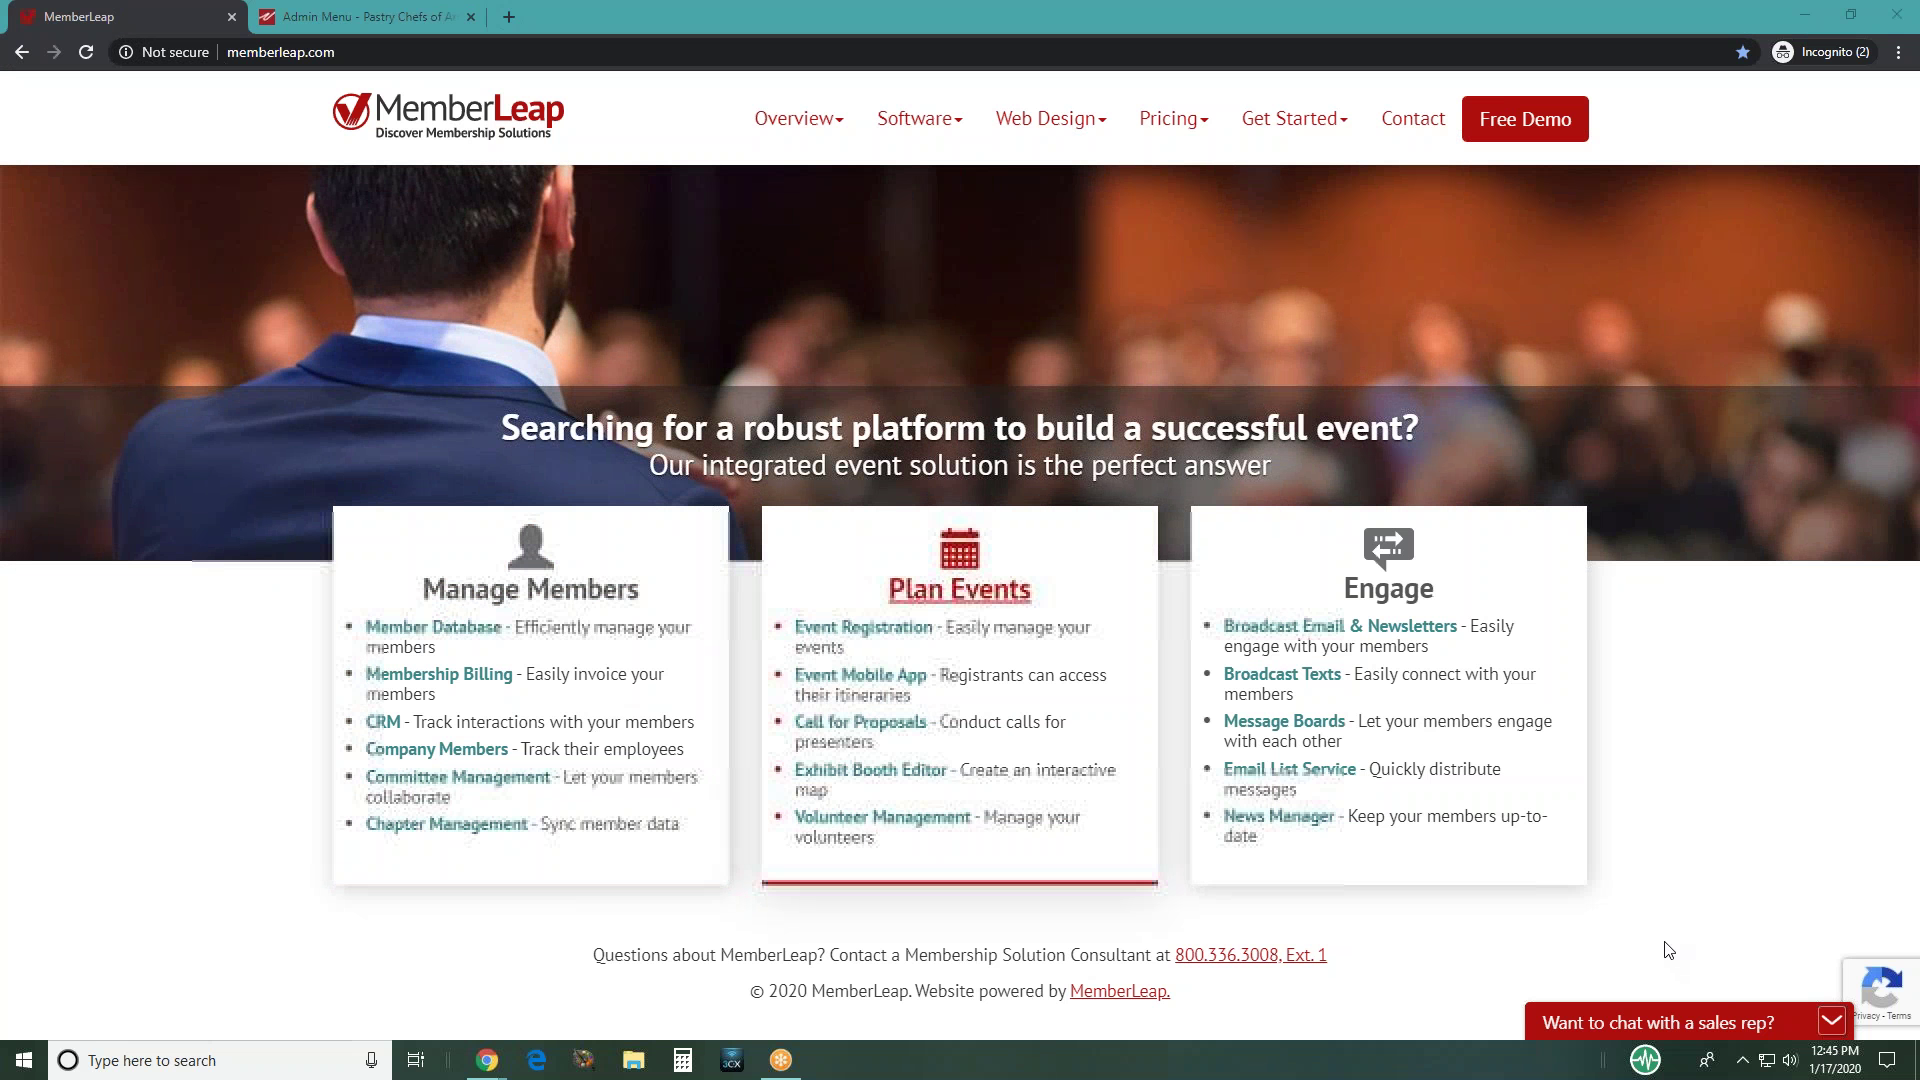The height and width of the screenshot is (1080, 1920).
Task: Open Chrome from the taskbar
Action: tap(487, 1060)
